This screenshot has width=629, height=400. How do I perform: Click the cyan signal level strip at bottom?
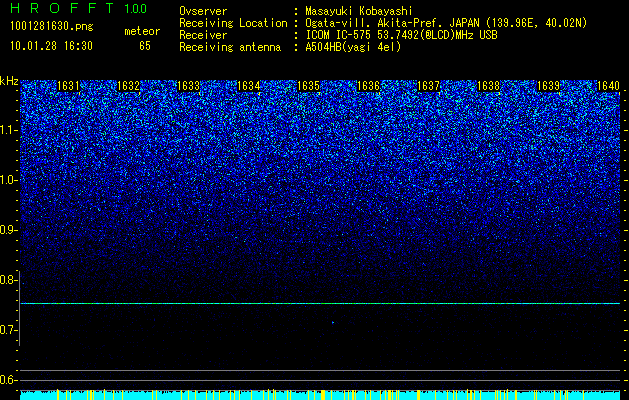coord(320,395)
